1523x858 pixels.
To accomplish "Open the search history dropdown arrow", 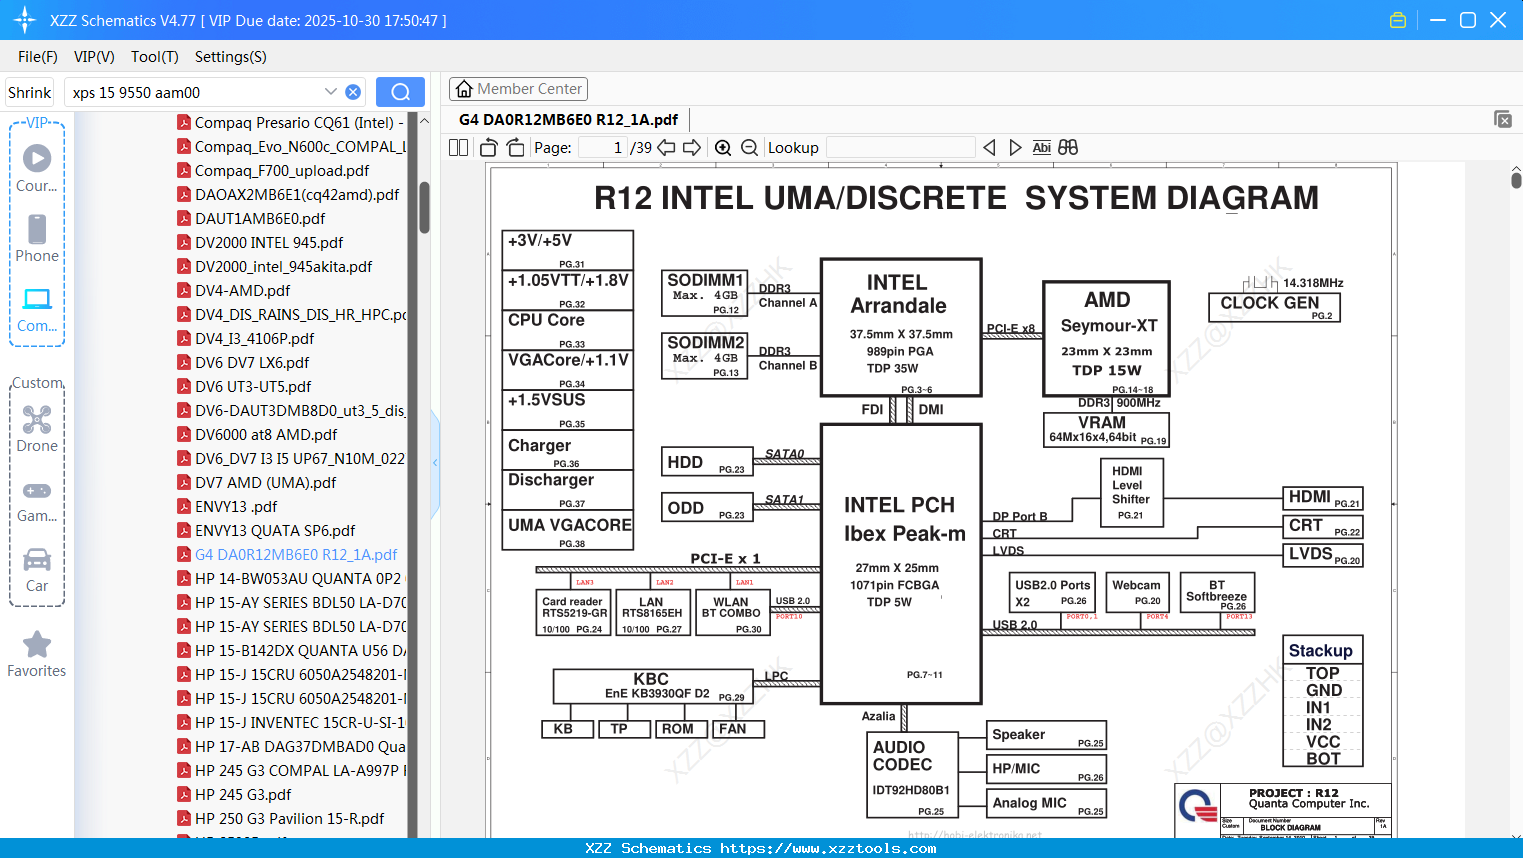I will tap(331, 92).
